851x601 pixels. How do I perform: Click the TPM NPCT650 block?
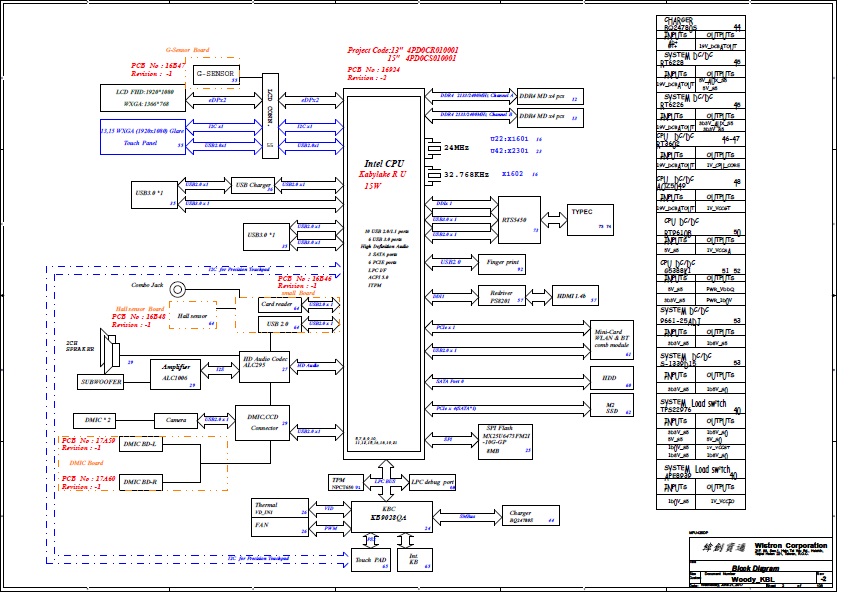click(x=346, y=483)
